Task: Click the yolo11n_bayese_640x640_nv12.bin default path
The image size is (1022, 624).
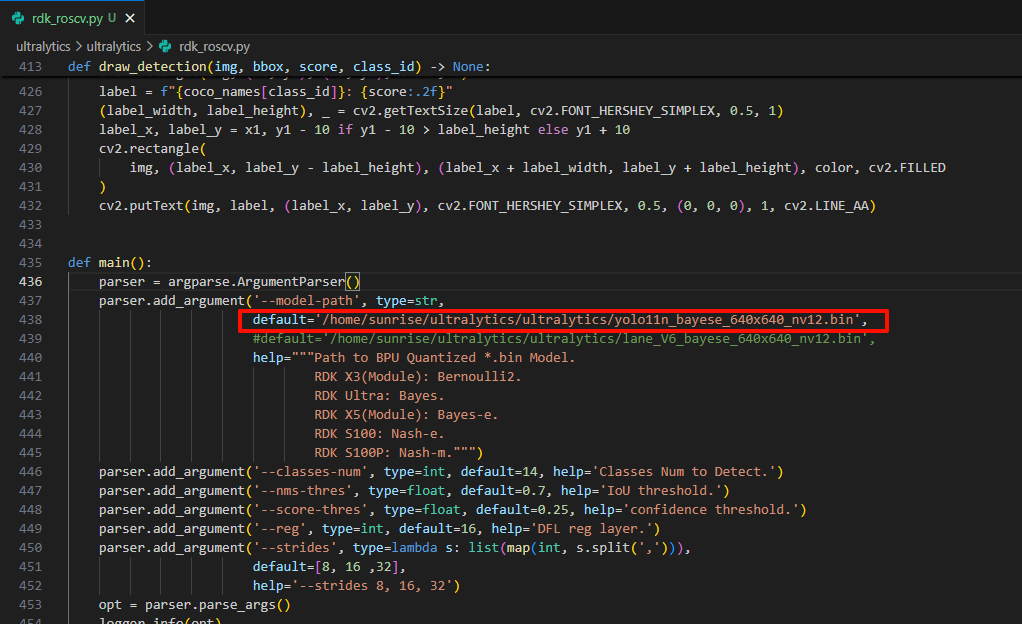Action: pos(588,319)
